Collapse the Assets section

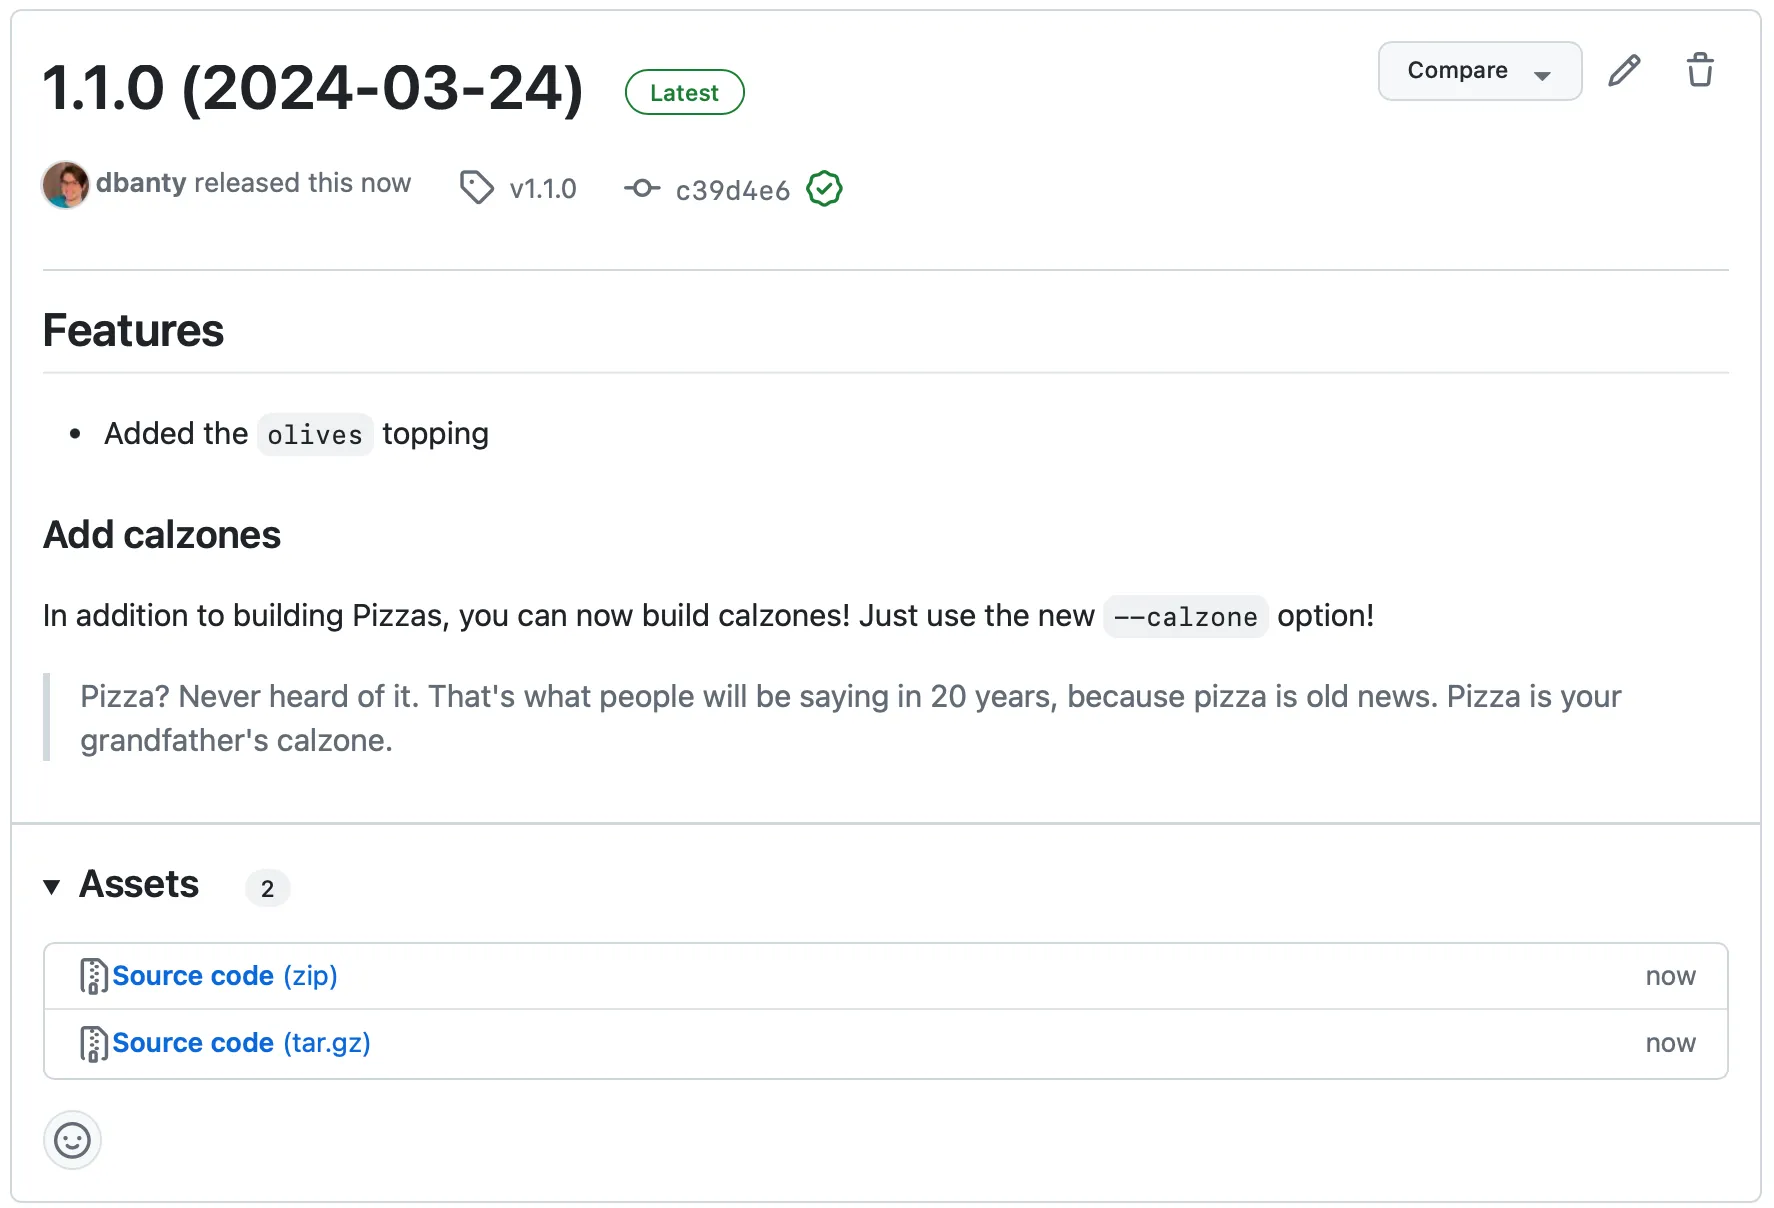tap(53, 886)
